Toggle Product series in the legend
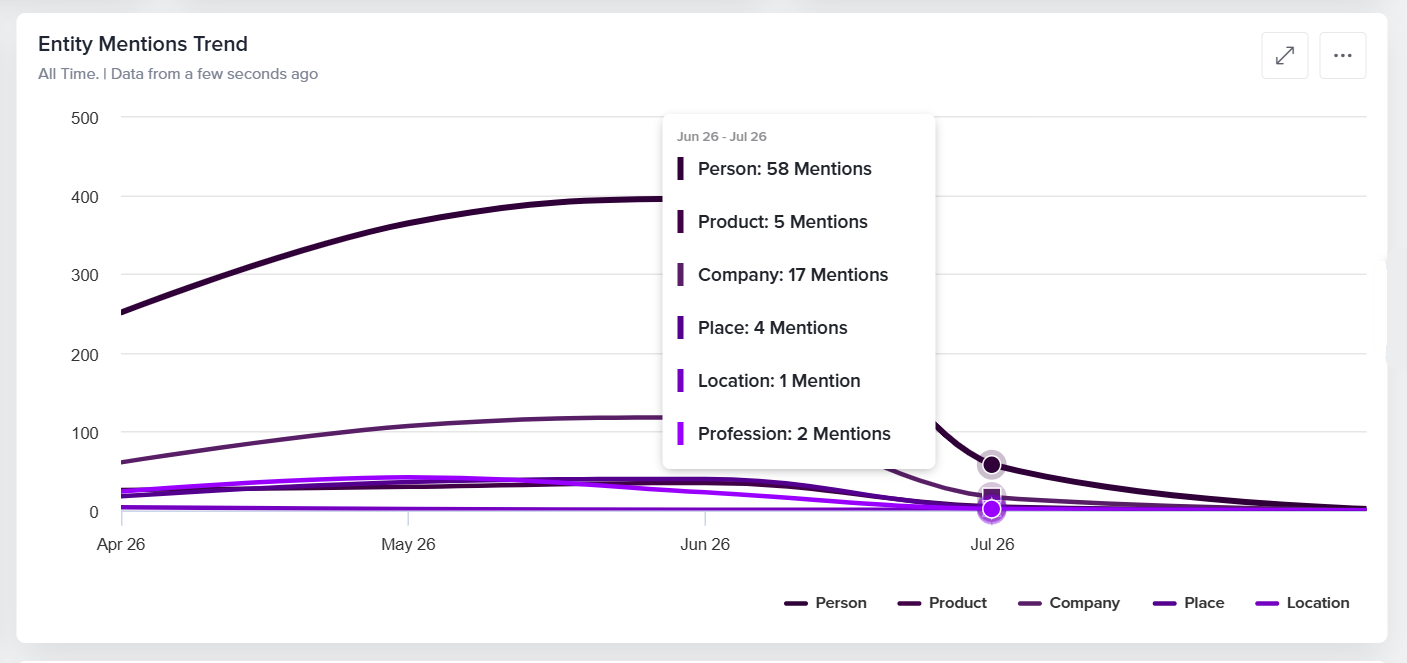This screenshot has width=1407, height=663. point(942,603)
